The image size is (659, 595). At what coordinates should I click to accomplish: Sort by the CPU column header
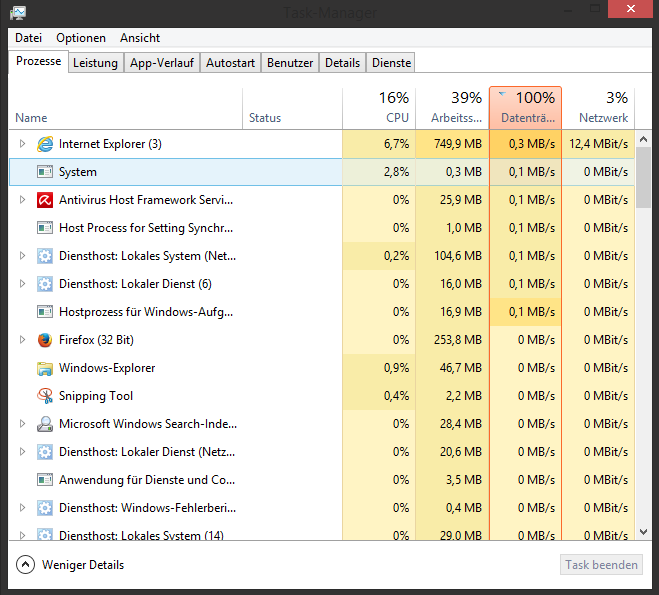tap(379, 108)
